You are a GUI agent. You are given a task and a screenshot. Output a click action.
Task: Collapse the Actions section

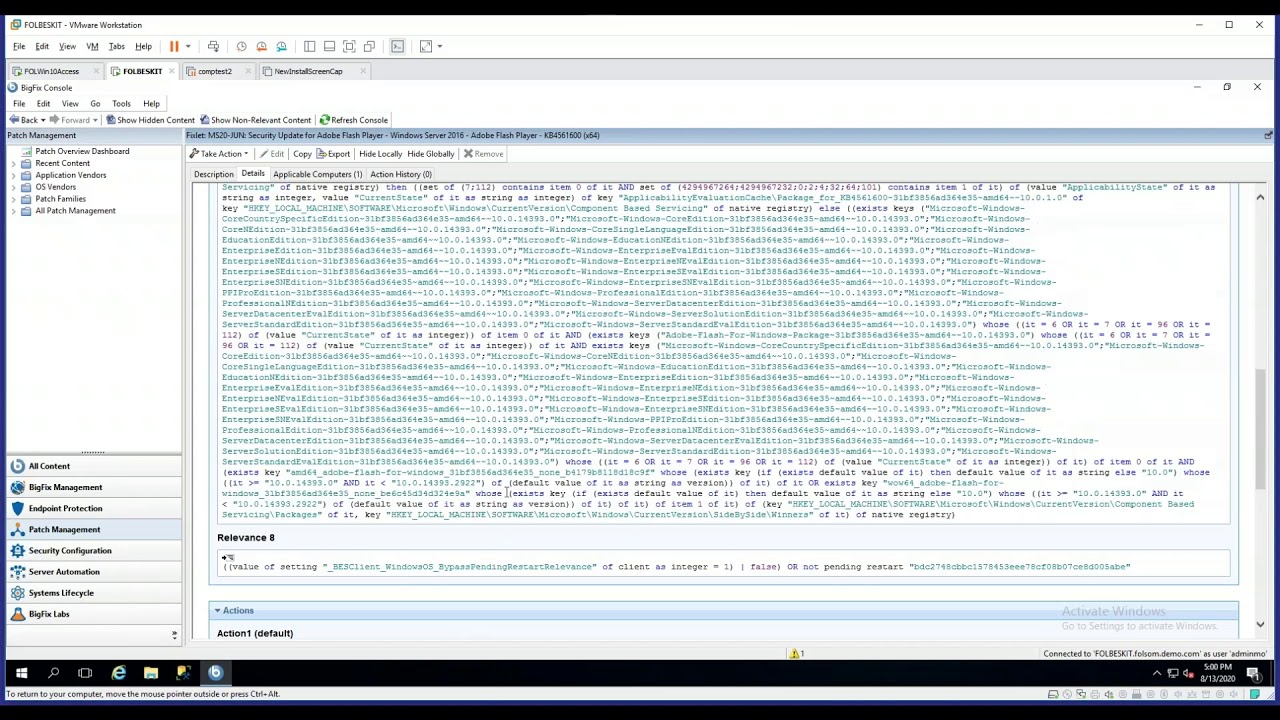click(217, 611)
